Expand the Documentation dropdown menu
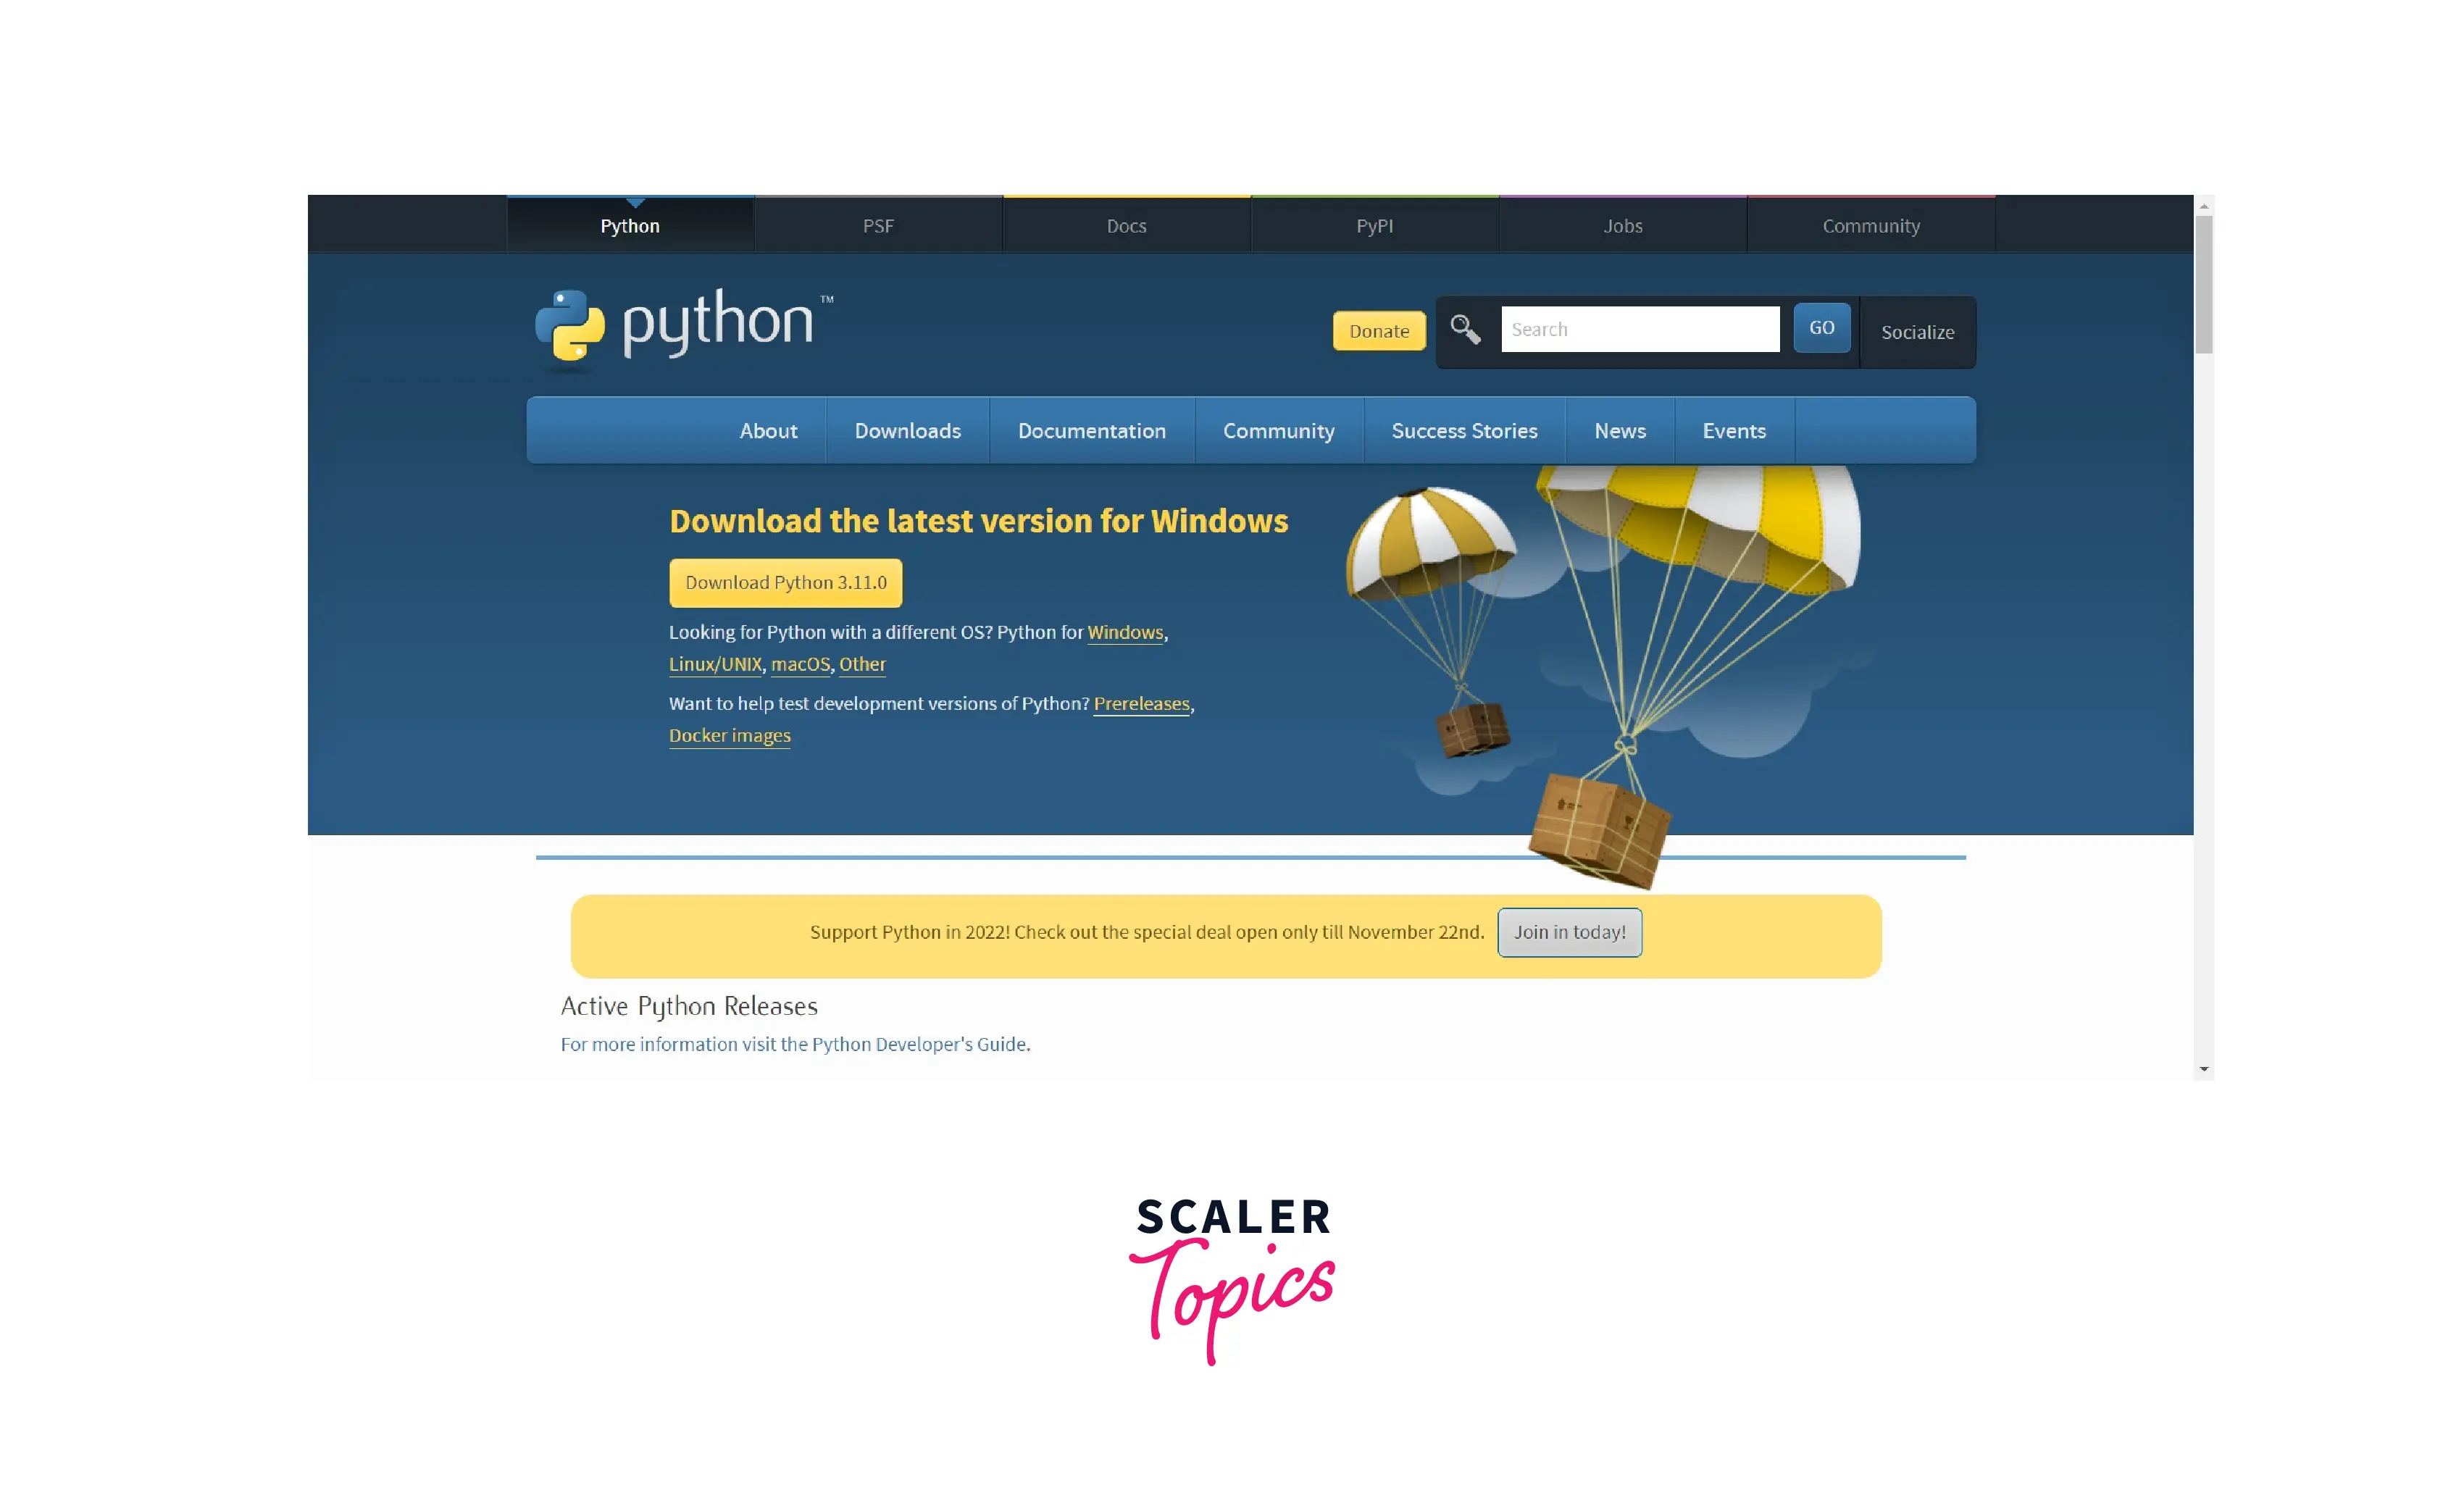2464x1498 pixels. [1091, 430]
